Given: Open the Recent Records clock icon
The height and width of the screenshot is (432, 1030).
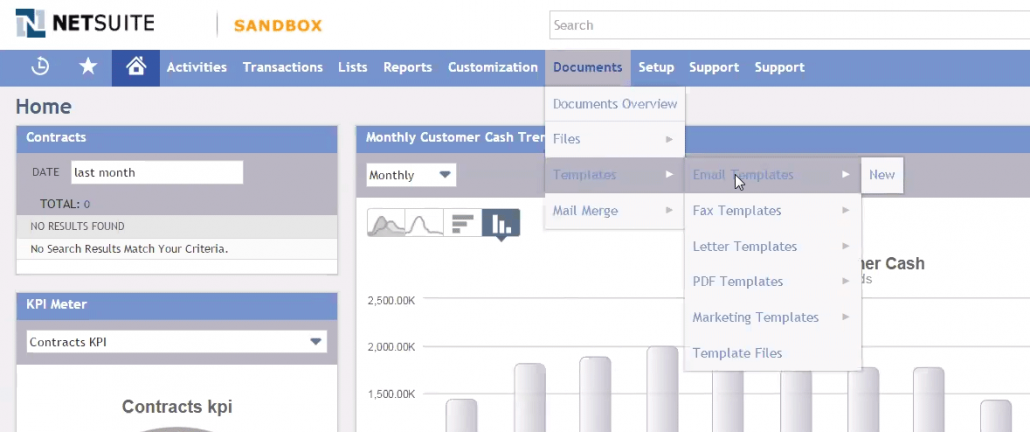Looking at the screenshot, I should (x=40, y=67).
